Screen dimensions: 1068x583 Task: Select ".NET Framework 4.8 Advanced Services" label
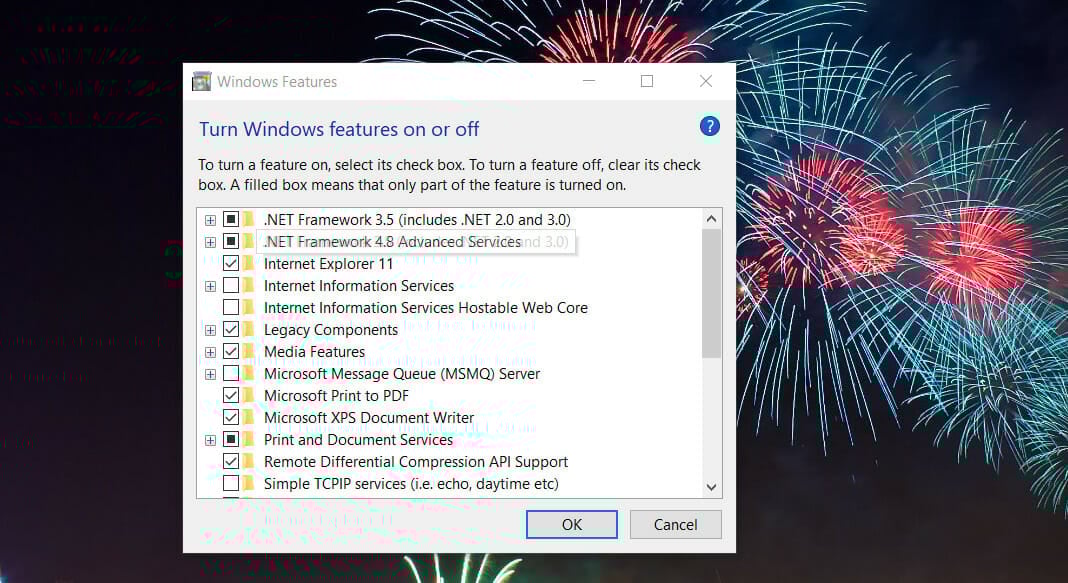click(x=392, y=241)
